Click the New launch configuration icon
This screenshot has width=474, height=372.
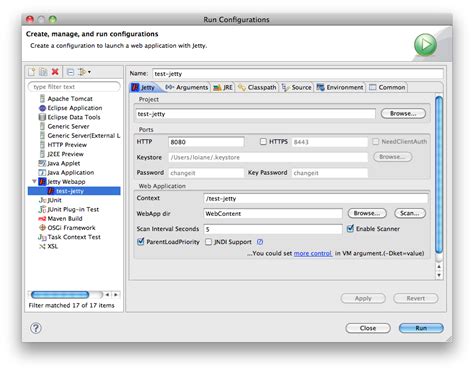point(32,72)
